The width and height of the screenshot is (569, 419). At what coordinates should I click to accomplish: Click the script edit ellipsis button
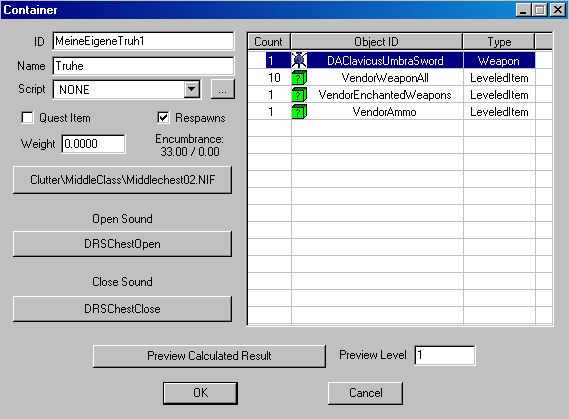pyautogui.click(x=222, y=89)
